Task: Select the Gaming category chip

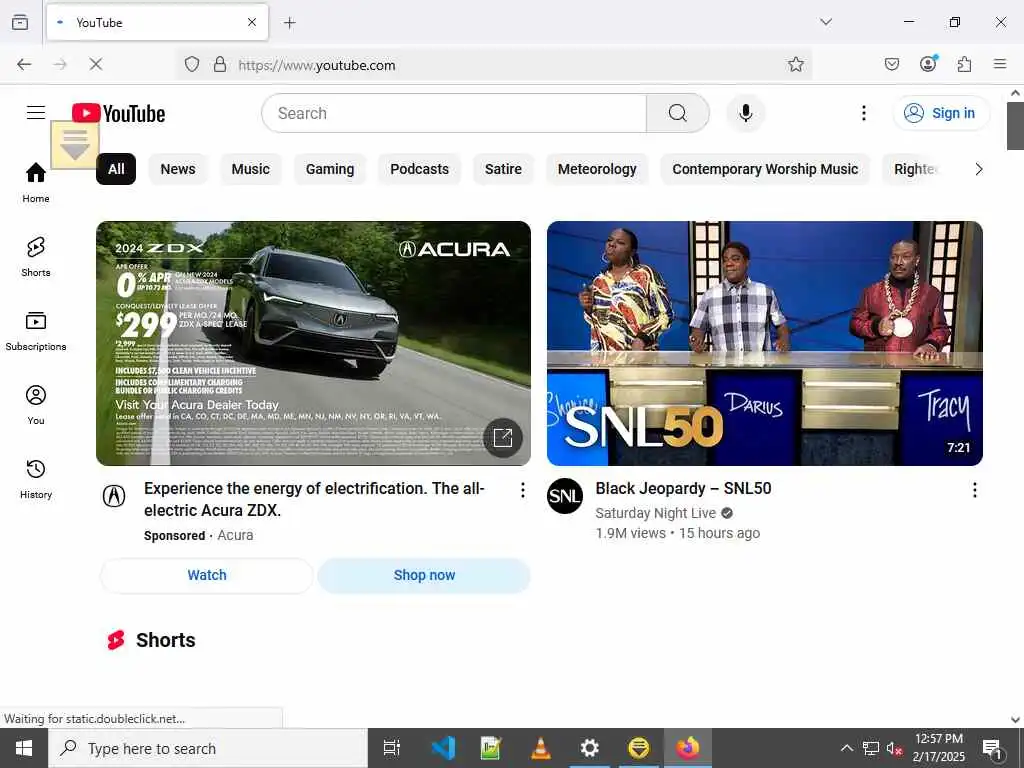Action: tap(330, 169)
